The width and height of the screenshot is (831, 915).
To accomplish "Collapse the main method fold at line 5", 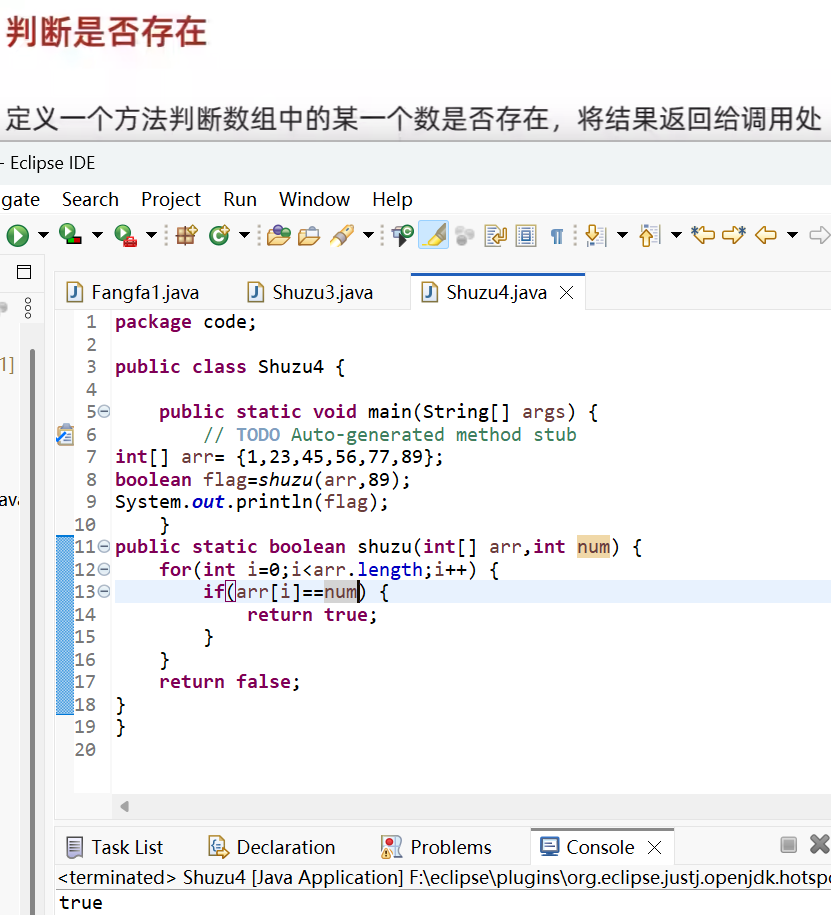I will (x=104, y=411).
